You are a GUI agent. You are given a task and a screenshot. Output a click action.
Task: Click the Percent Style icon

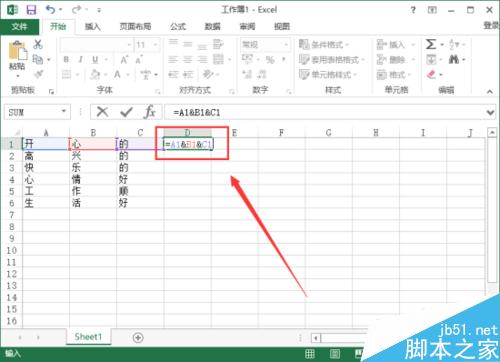(270, 60)
